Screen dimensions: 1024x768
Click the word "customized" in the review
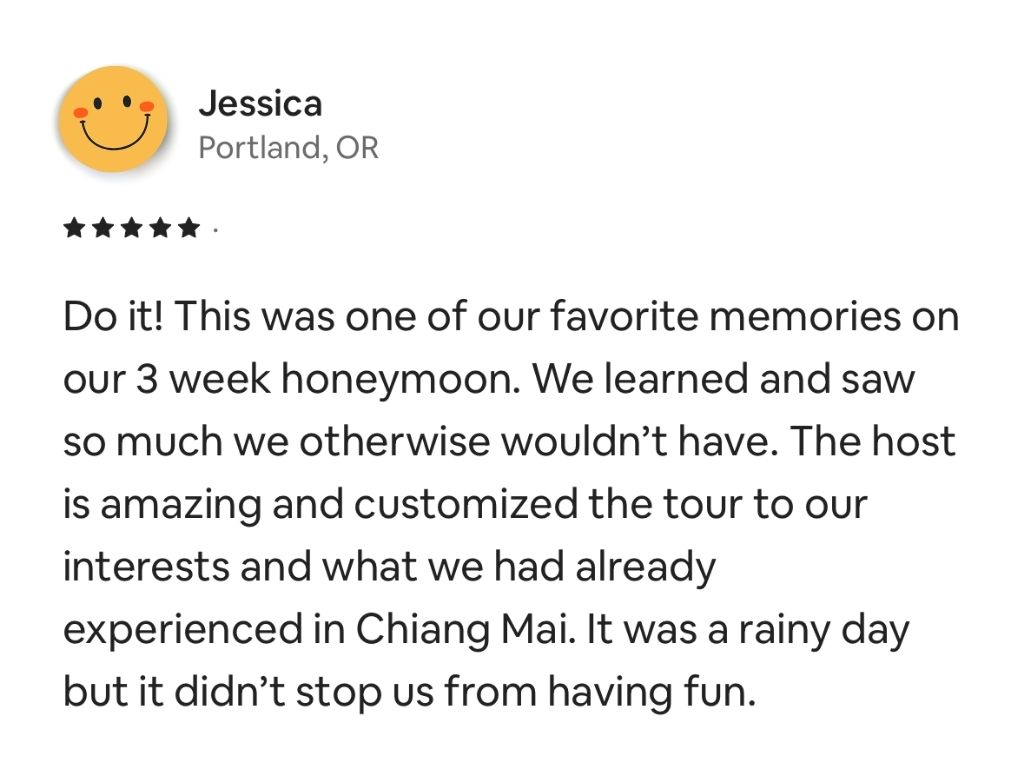465,504
